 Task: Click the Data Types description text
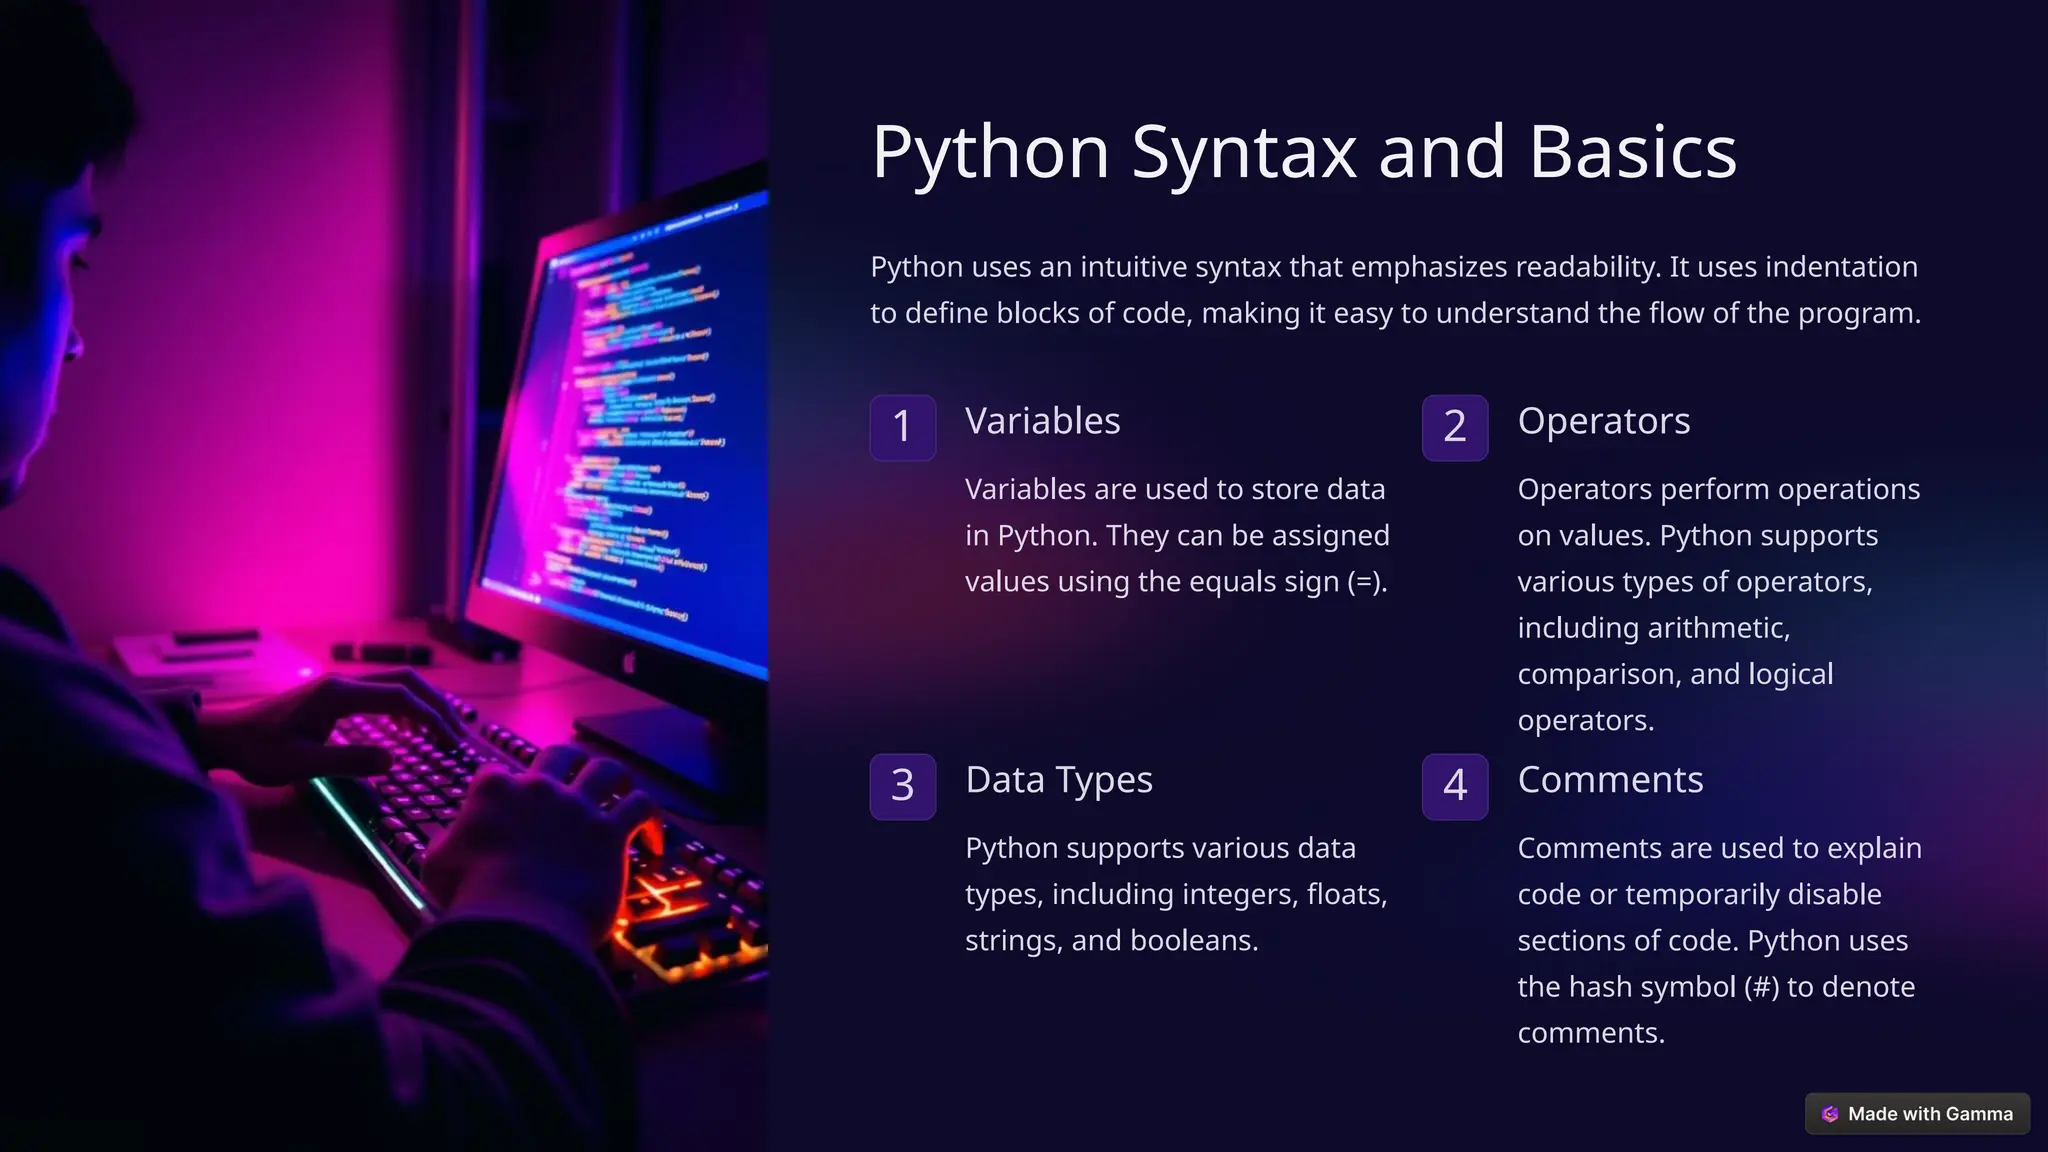[1176, 894]
